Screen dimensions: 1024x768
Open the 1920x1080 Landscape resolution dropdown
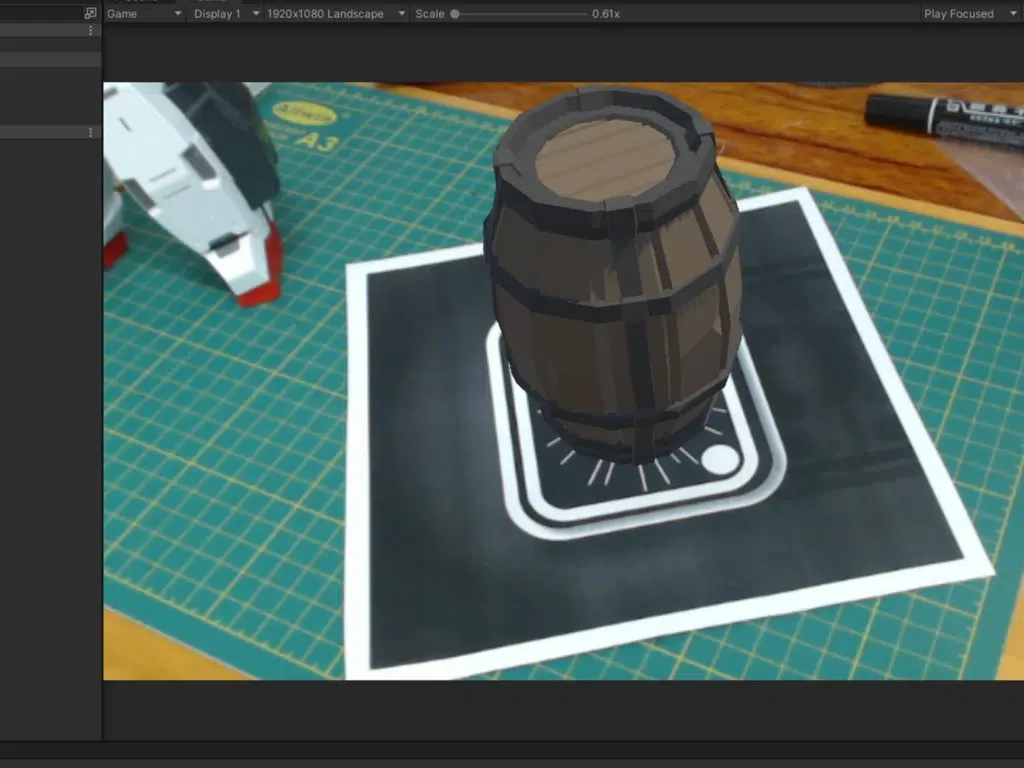pyautogui.click(x=336, y=14)
